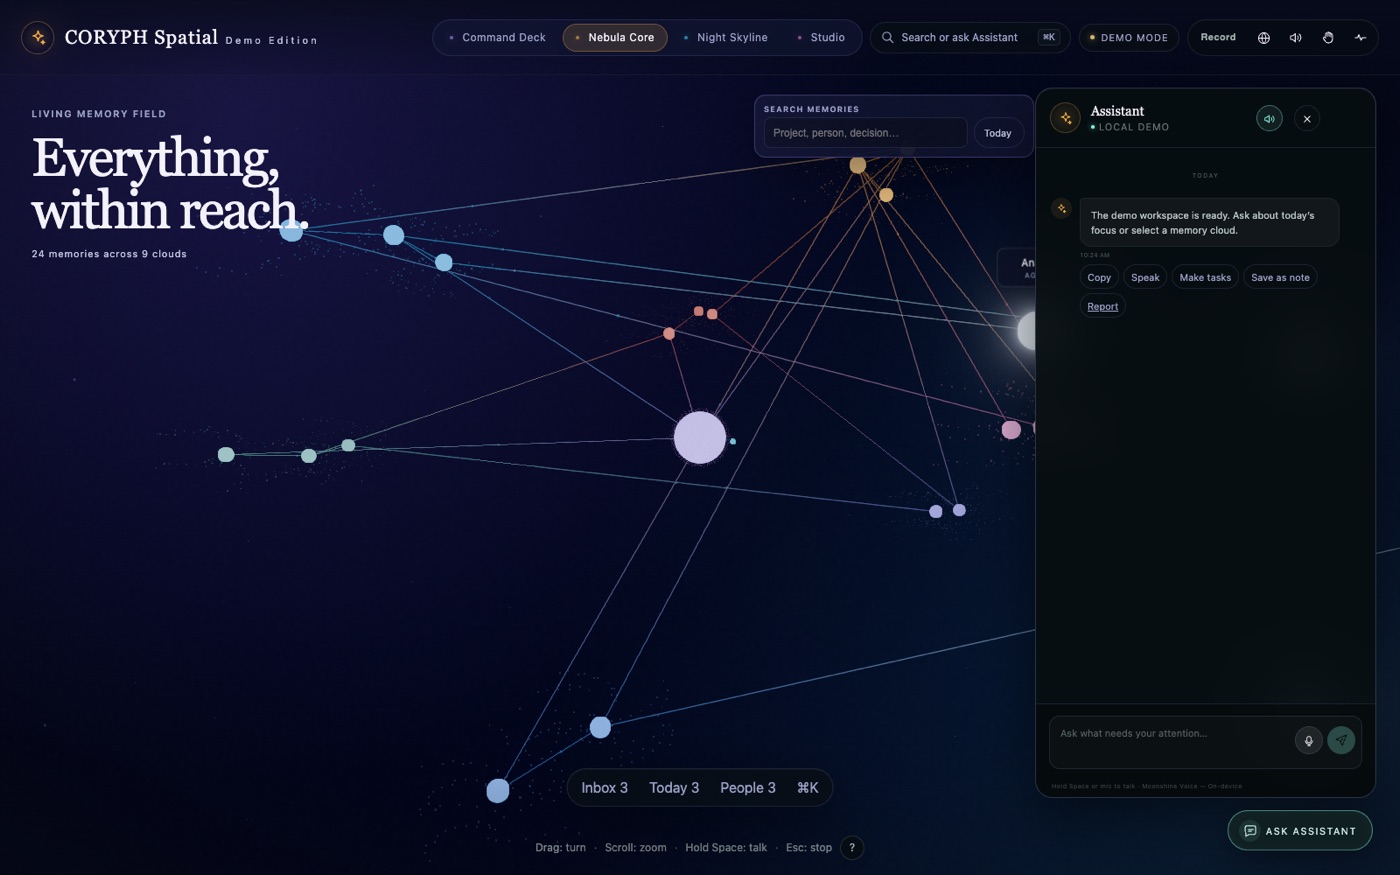The width and height of the screenshot is (1400, 875).
Task: Open the activity pulse icon in top bar
Action: coord(1360,38)
